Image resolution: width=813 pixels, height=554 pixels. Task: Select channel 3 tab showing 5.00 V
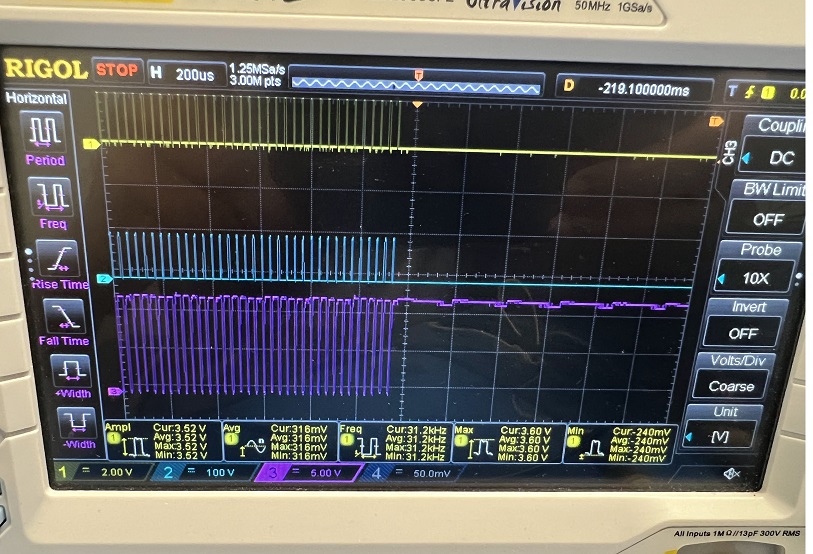click(312, 471)
